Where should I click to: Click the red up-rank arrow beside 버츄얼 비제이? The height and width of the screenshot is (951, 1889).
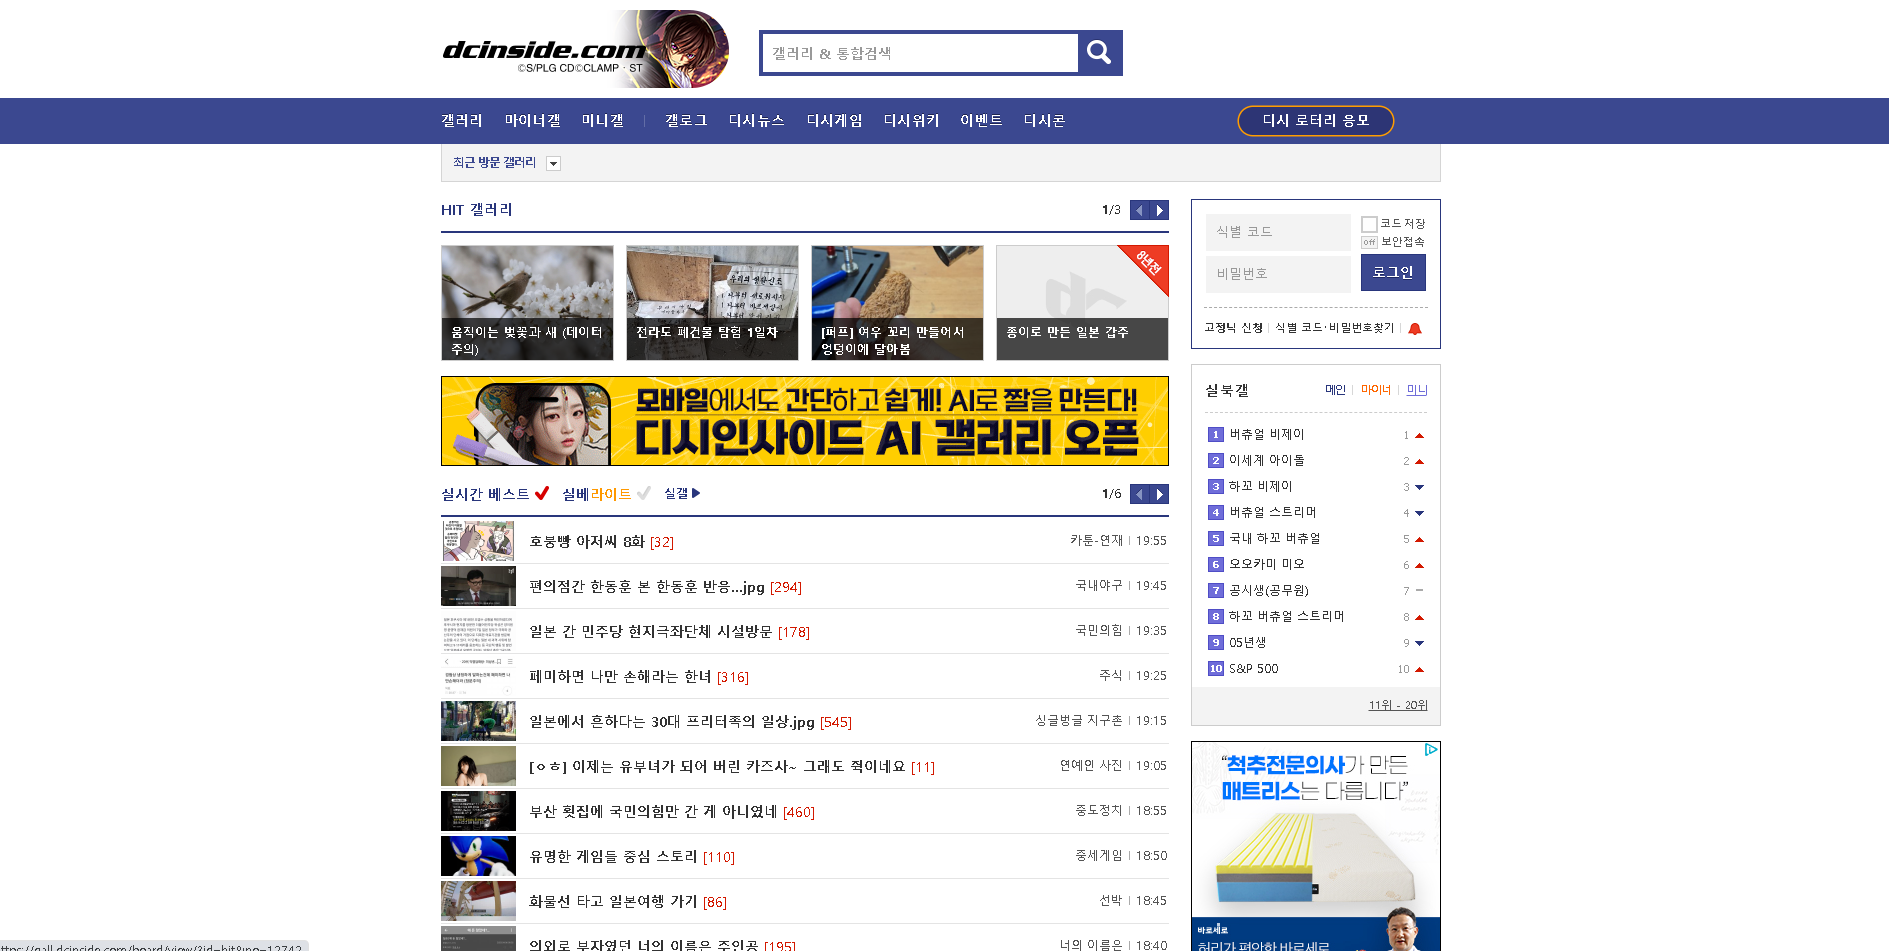point(1421,434)
